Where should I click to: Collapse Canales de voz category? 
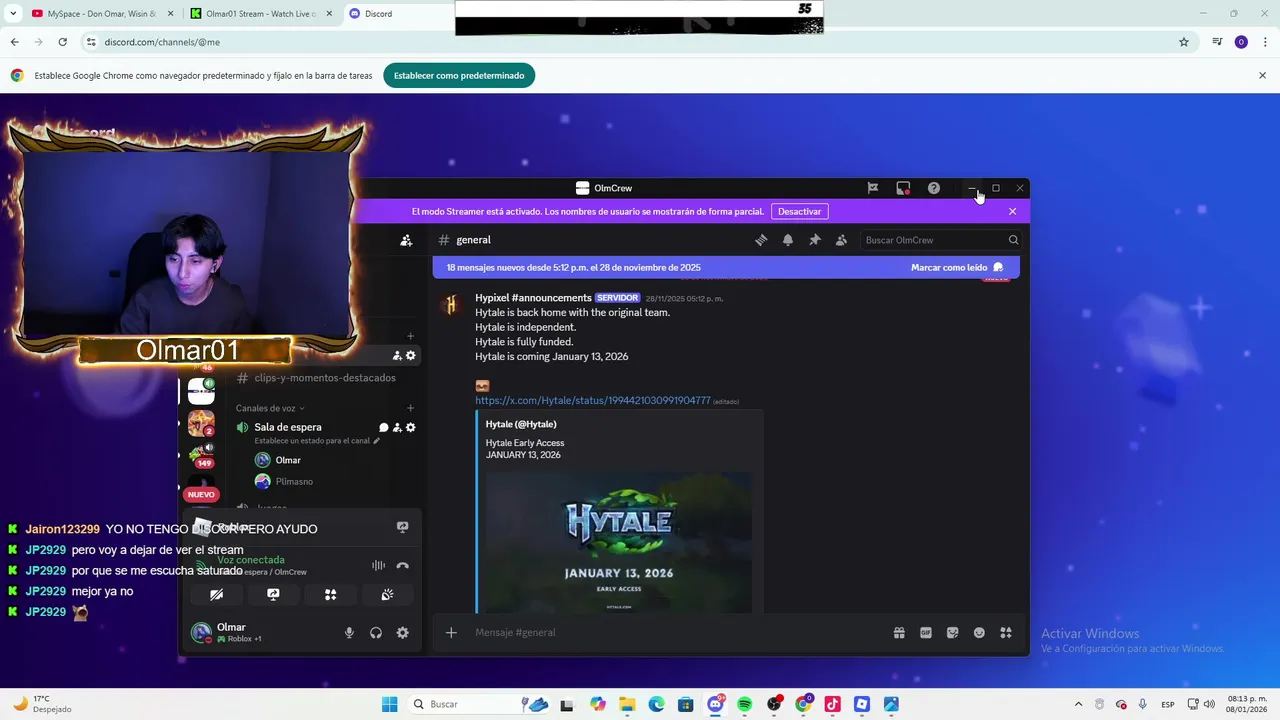point(270,408)
